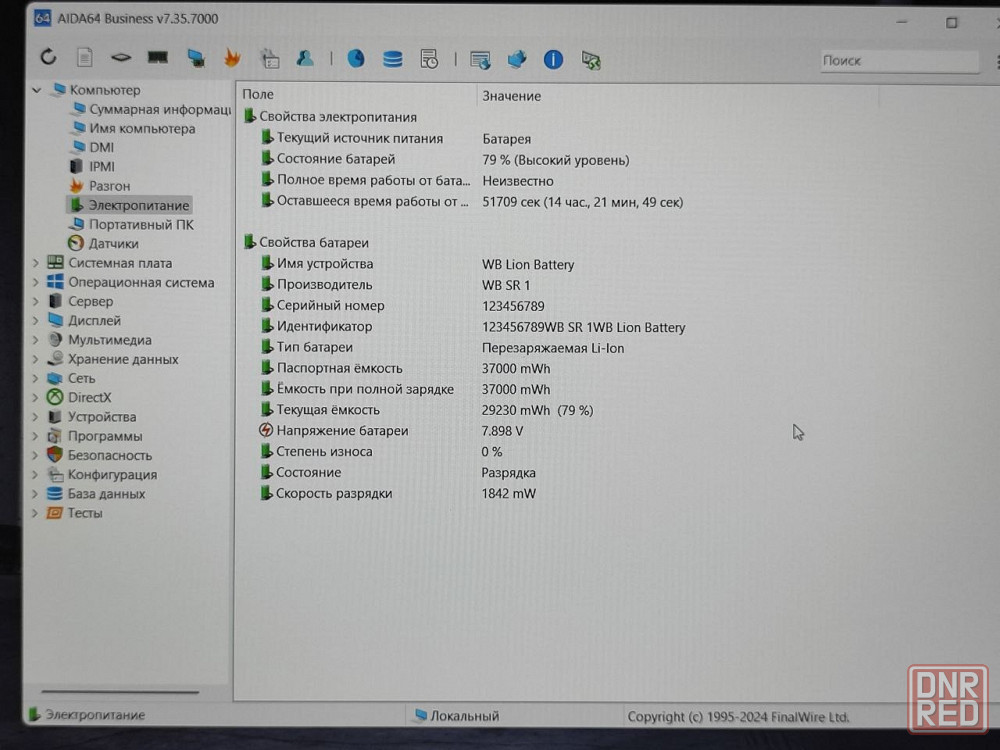Open the IPMI tree item
This screenshot has height=750, width=1000.
point(92,166)
